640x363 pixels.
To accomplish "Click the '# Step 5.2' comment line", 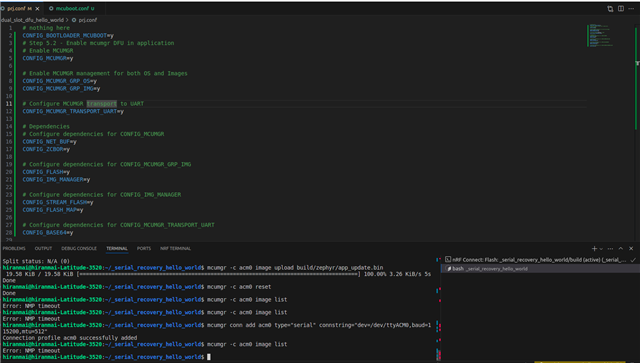I will click(x=98, y=43).
